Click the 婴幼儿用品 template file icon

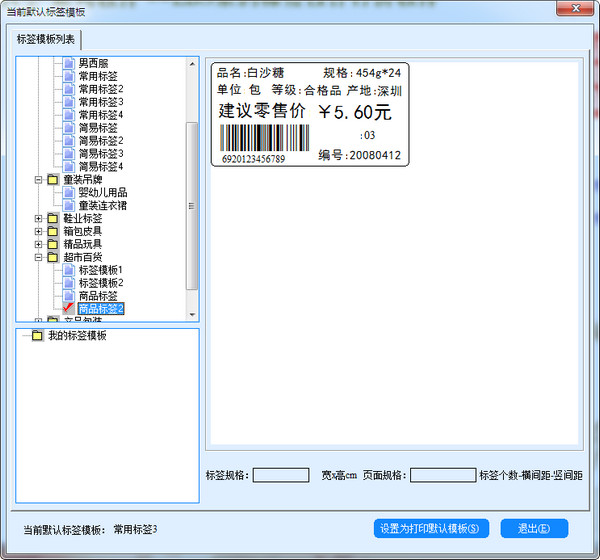pyautogui.click(x=68, y=192)
